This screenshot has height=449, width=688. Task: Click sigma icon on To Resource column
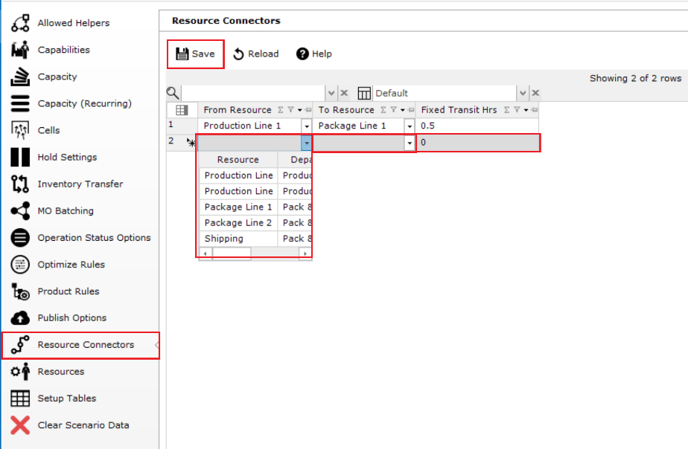click(383, 110)
